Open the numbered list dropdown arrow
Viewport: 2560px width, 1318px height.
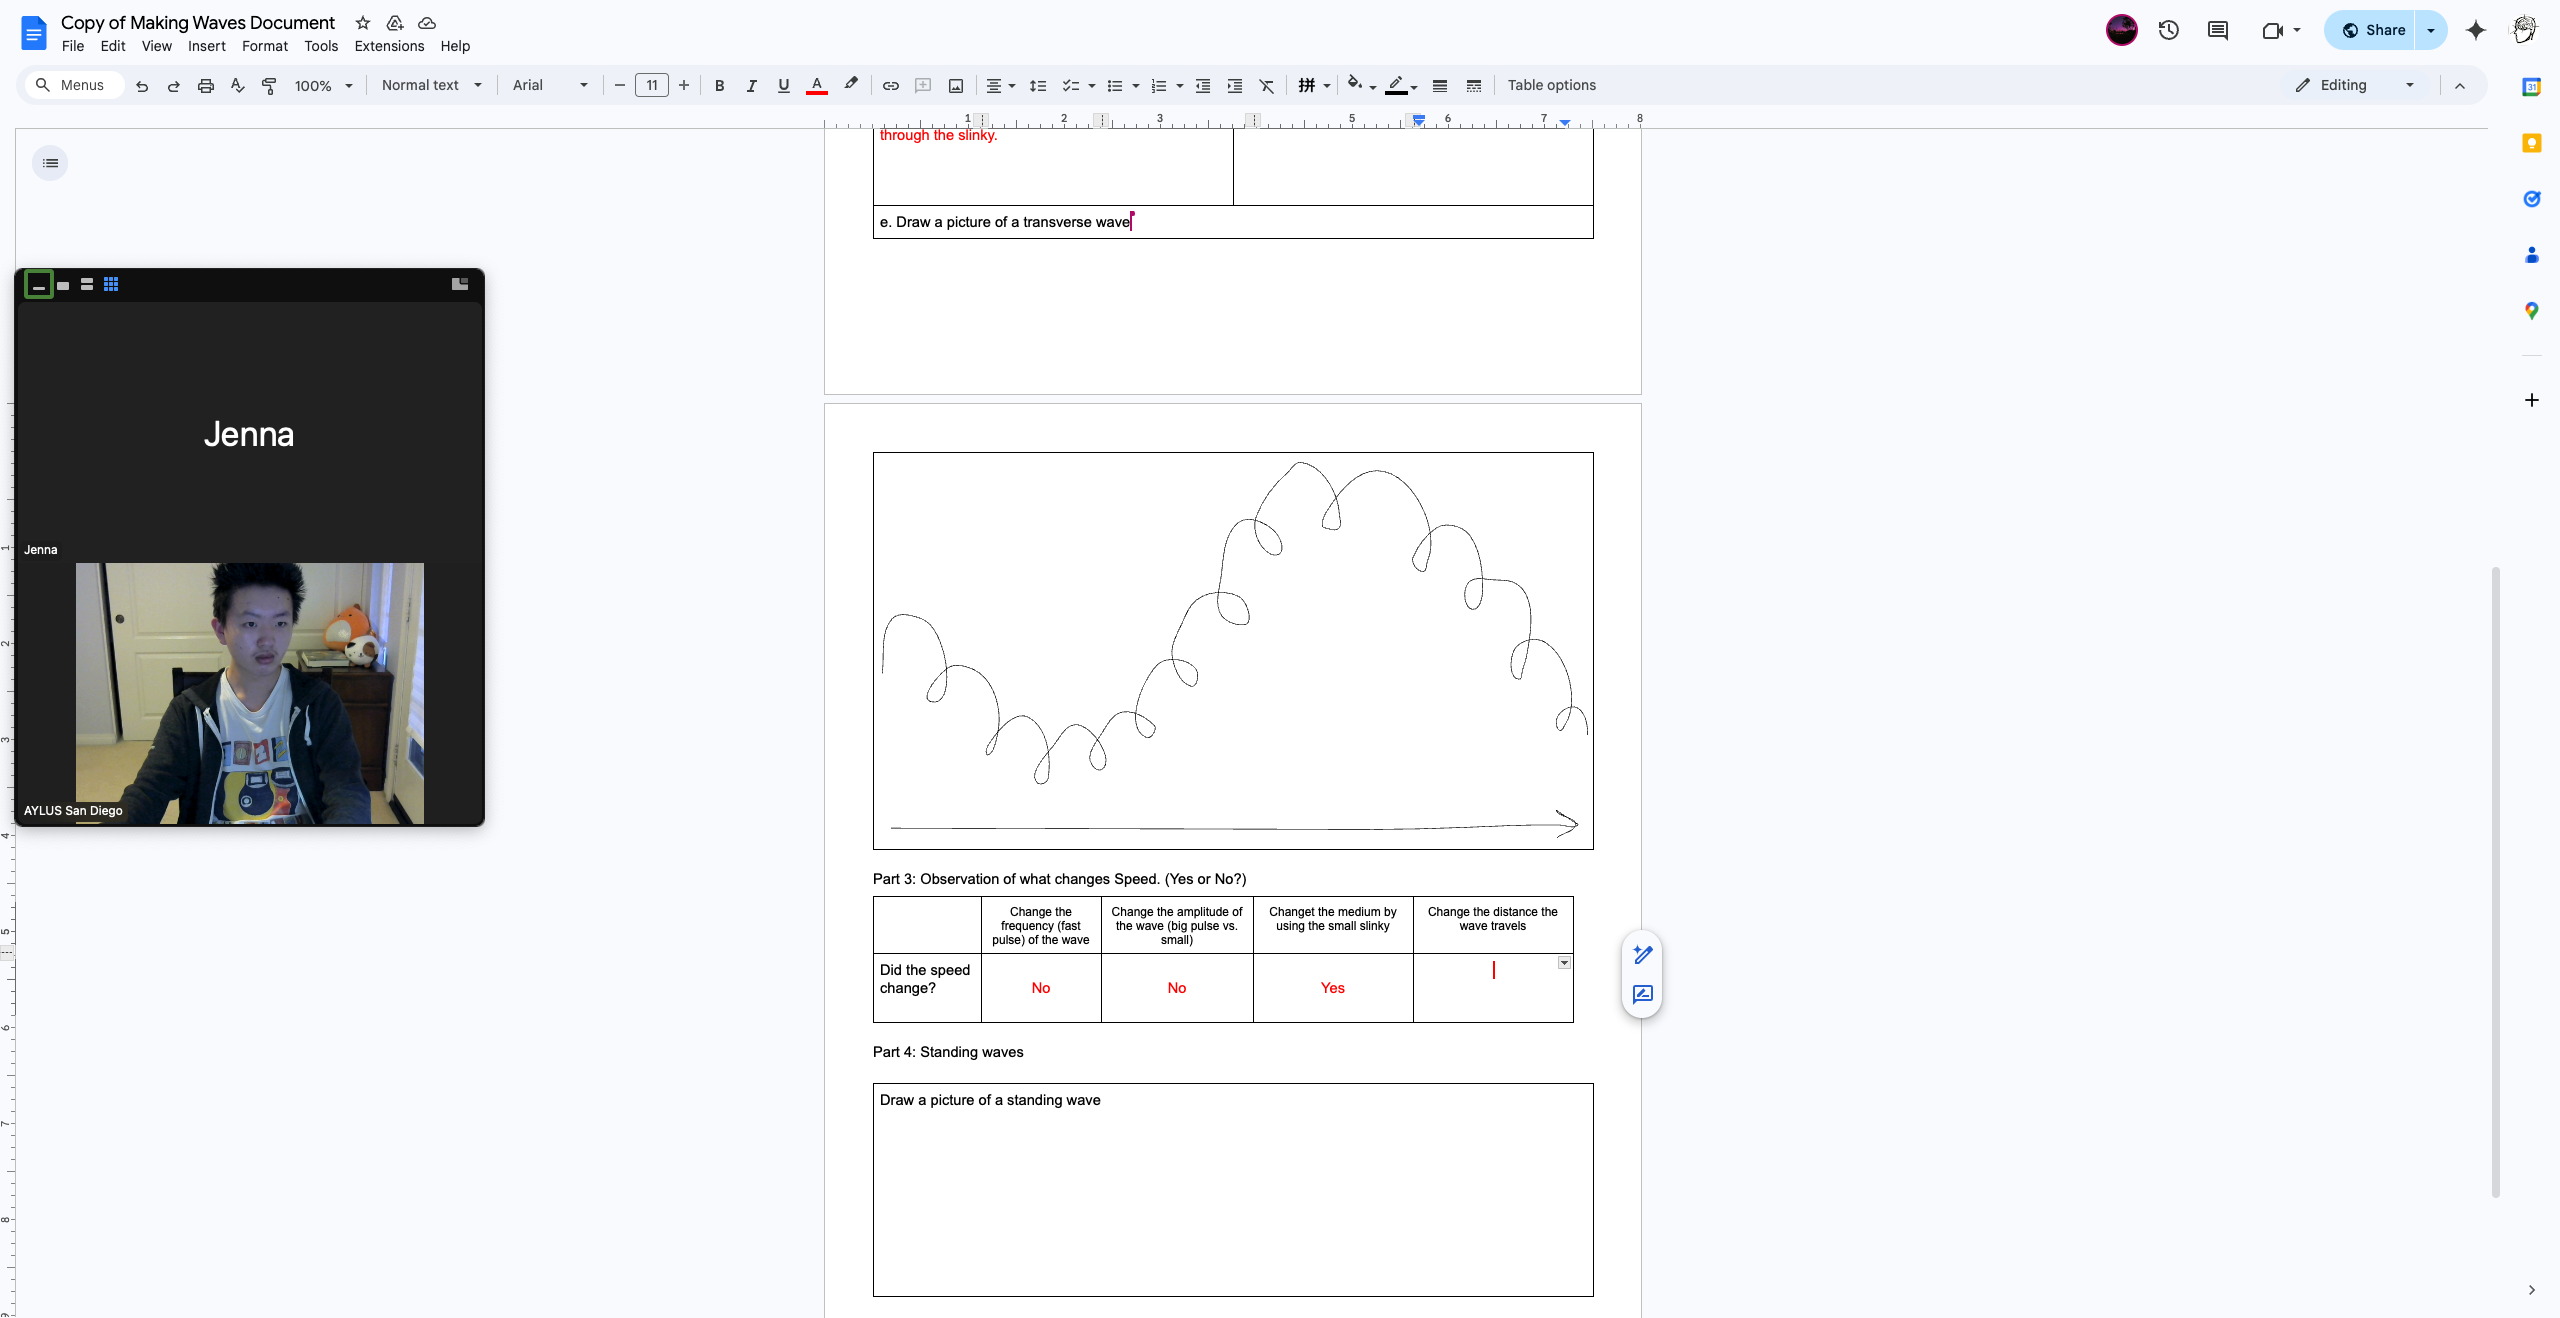pyautogui.click(x=1179, y=86)
